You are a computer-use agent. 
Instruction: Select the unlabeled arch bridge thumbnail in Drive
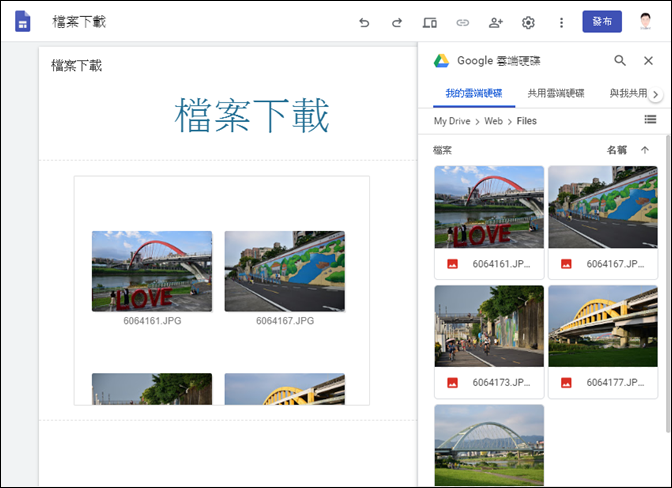[489, 445]
